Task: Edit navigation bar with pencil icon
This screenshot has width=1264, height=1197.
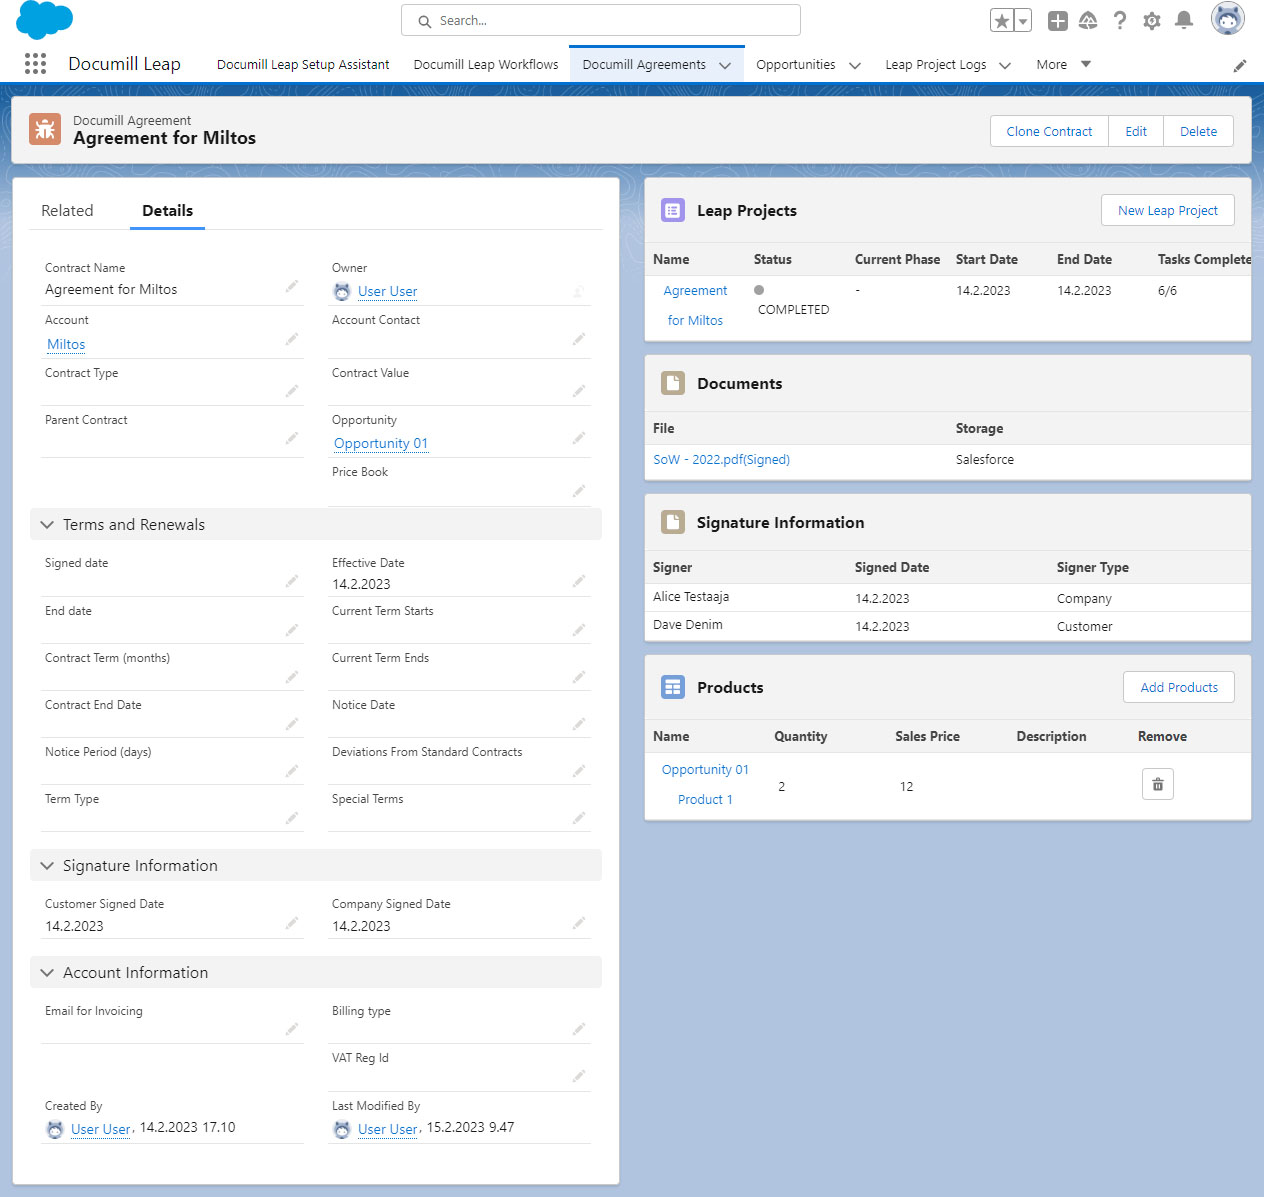Action: pos(1240,66)
